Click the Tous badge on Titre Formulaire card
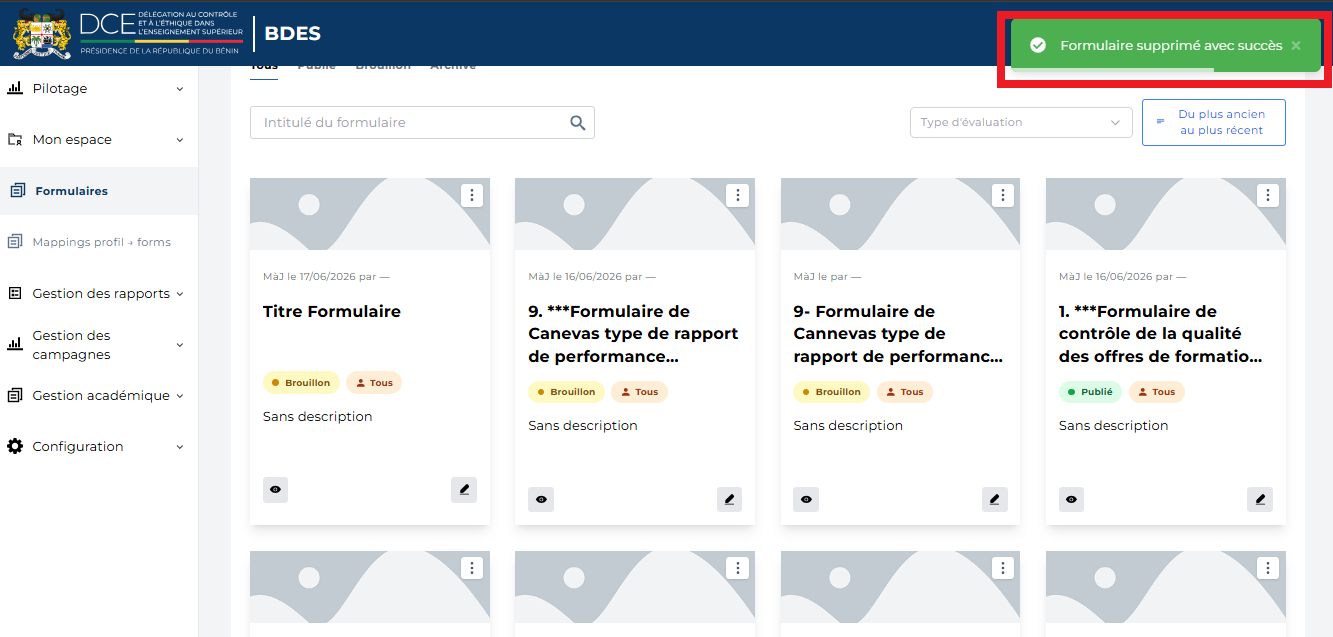Screen dimensions: 1333x637 pyautogui.click(x=374, y=383)
